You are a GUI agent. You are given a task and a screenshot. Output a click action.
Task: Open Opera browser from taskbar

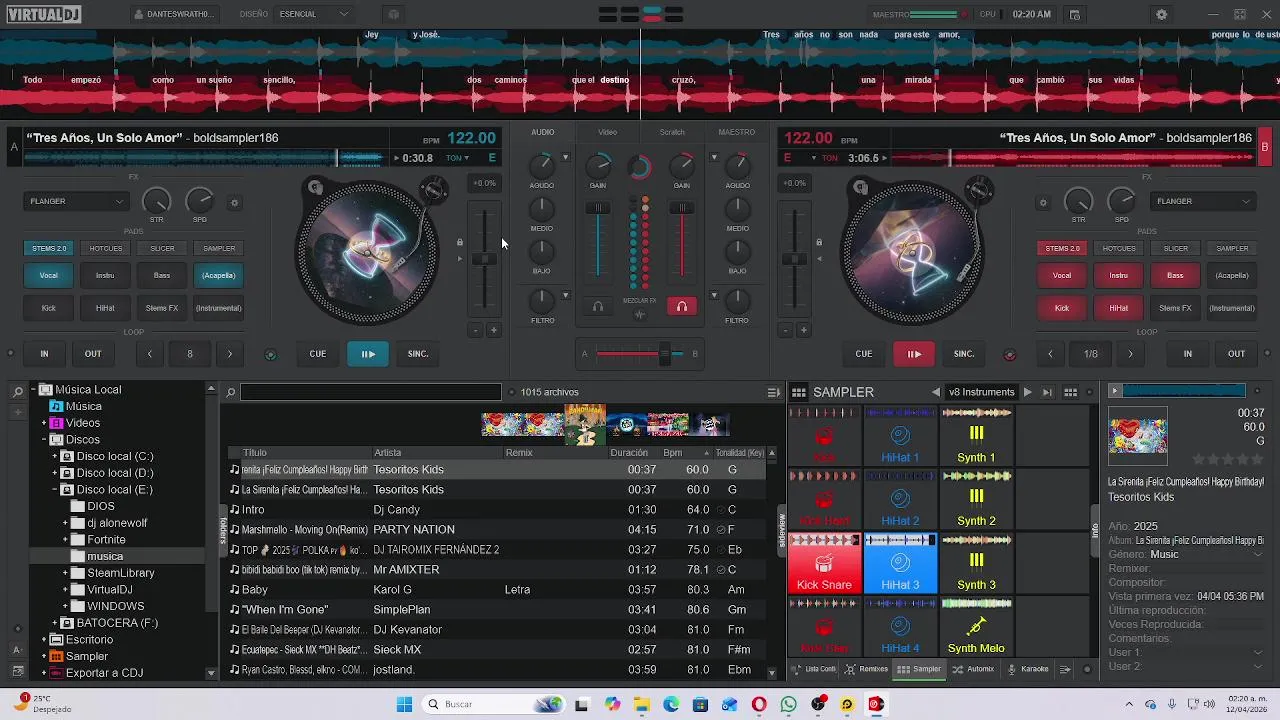(759, 704)
